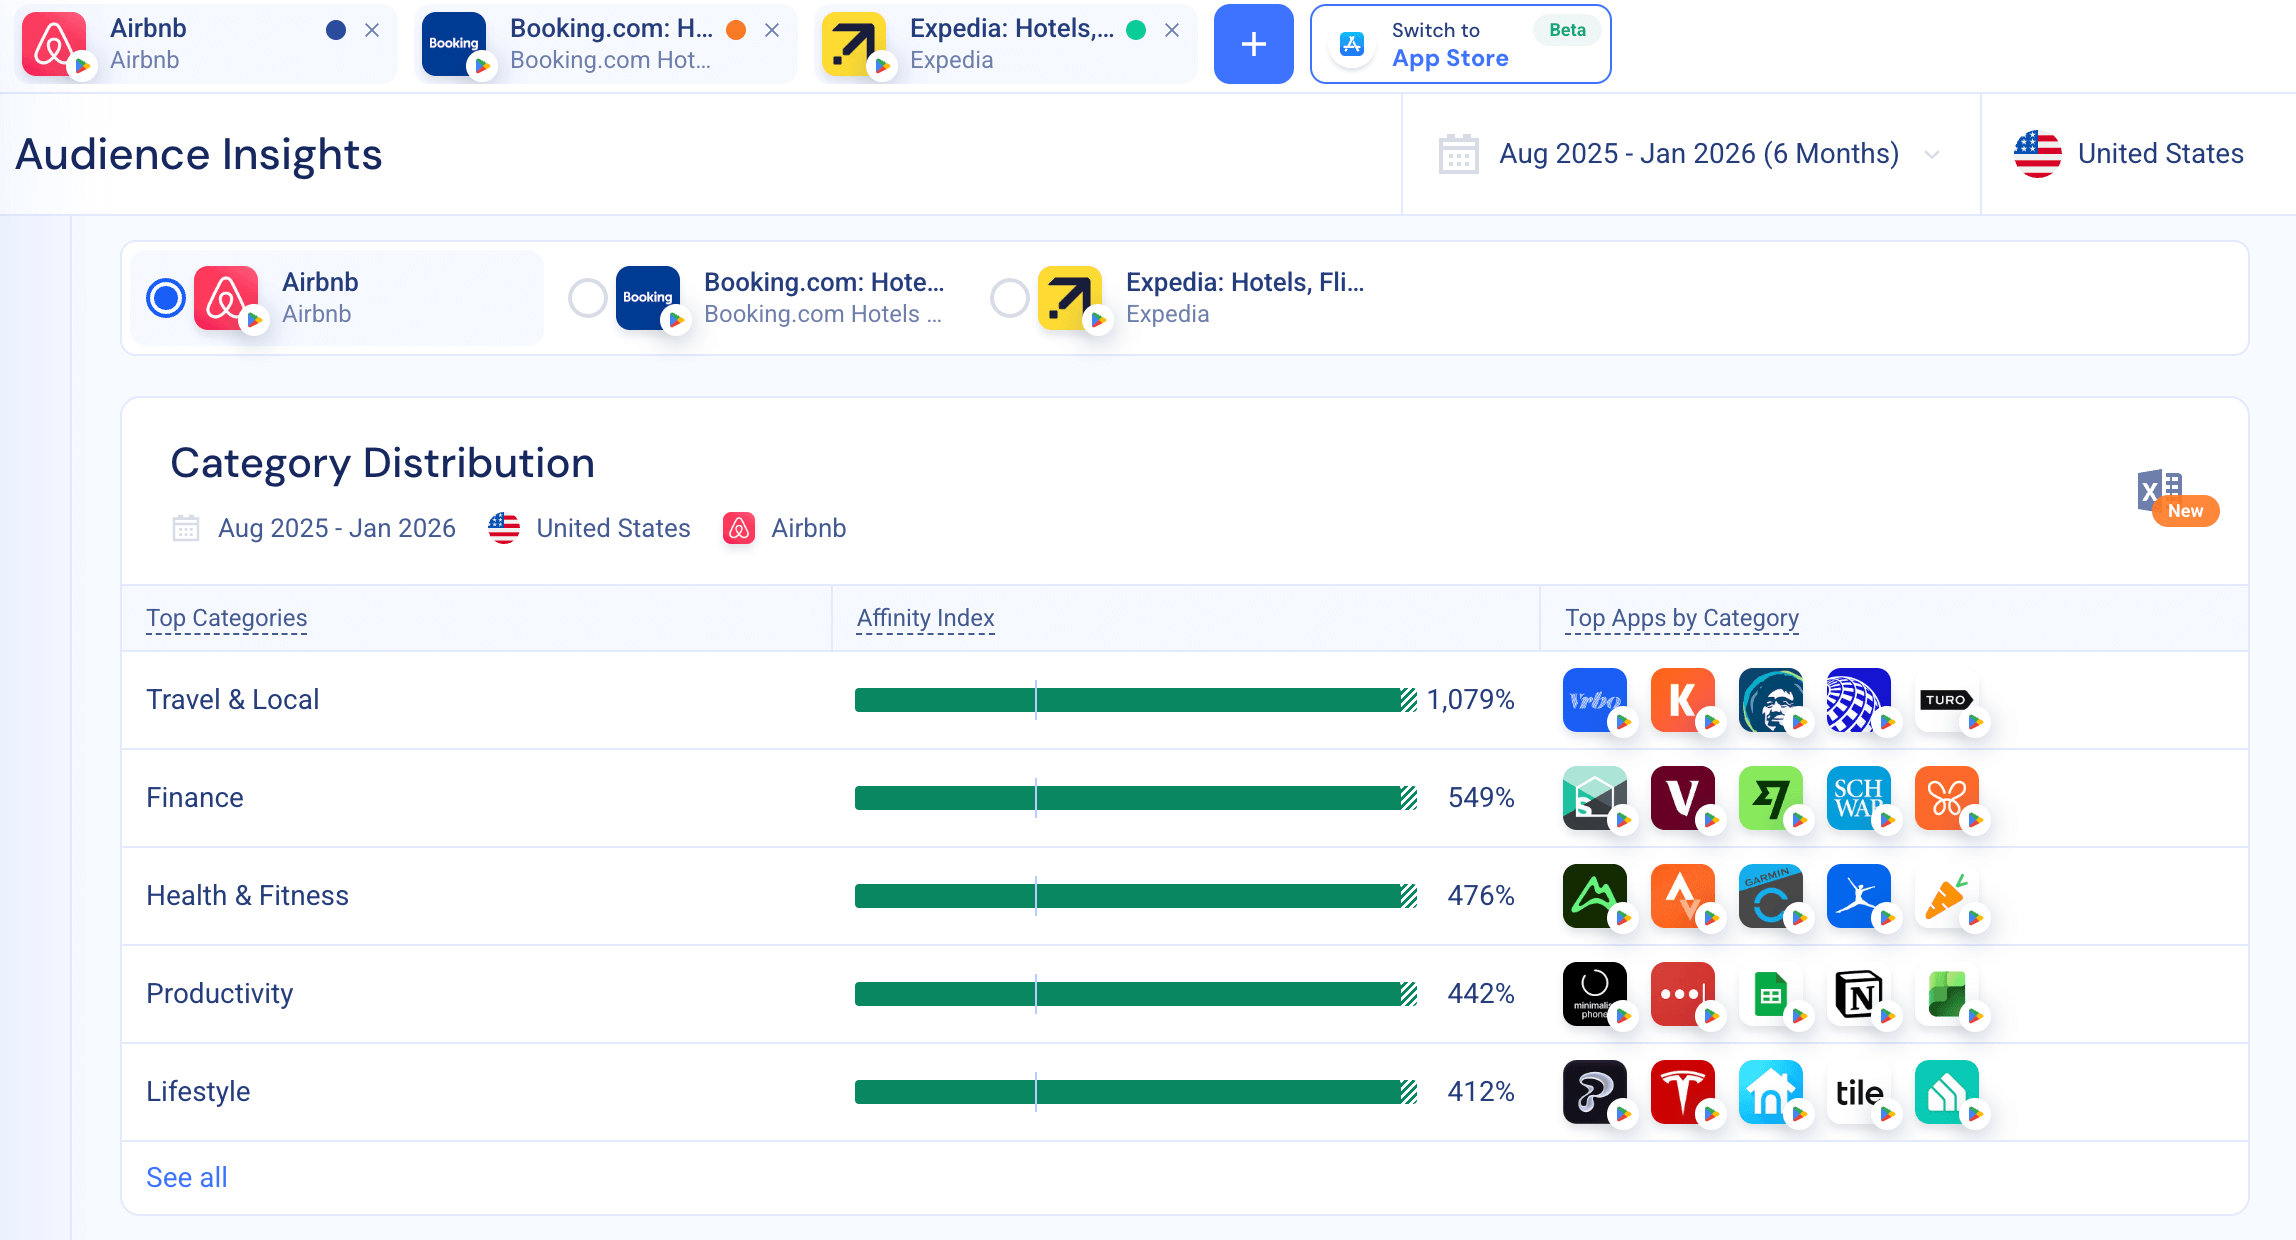2296x1240 pixels.
Task: Click the Health & Fitness affinity bar
Action: (1136, 896)
